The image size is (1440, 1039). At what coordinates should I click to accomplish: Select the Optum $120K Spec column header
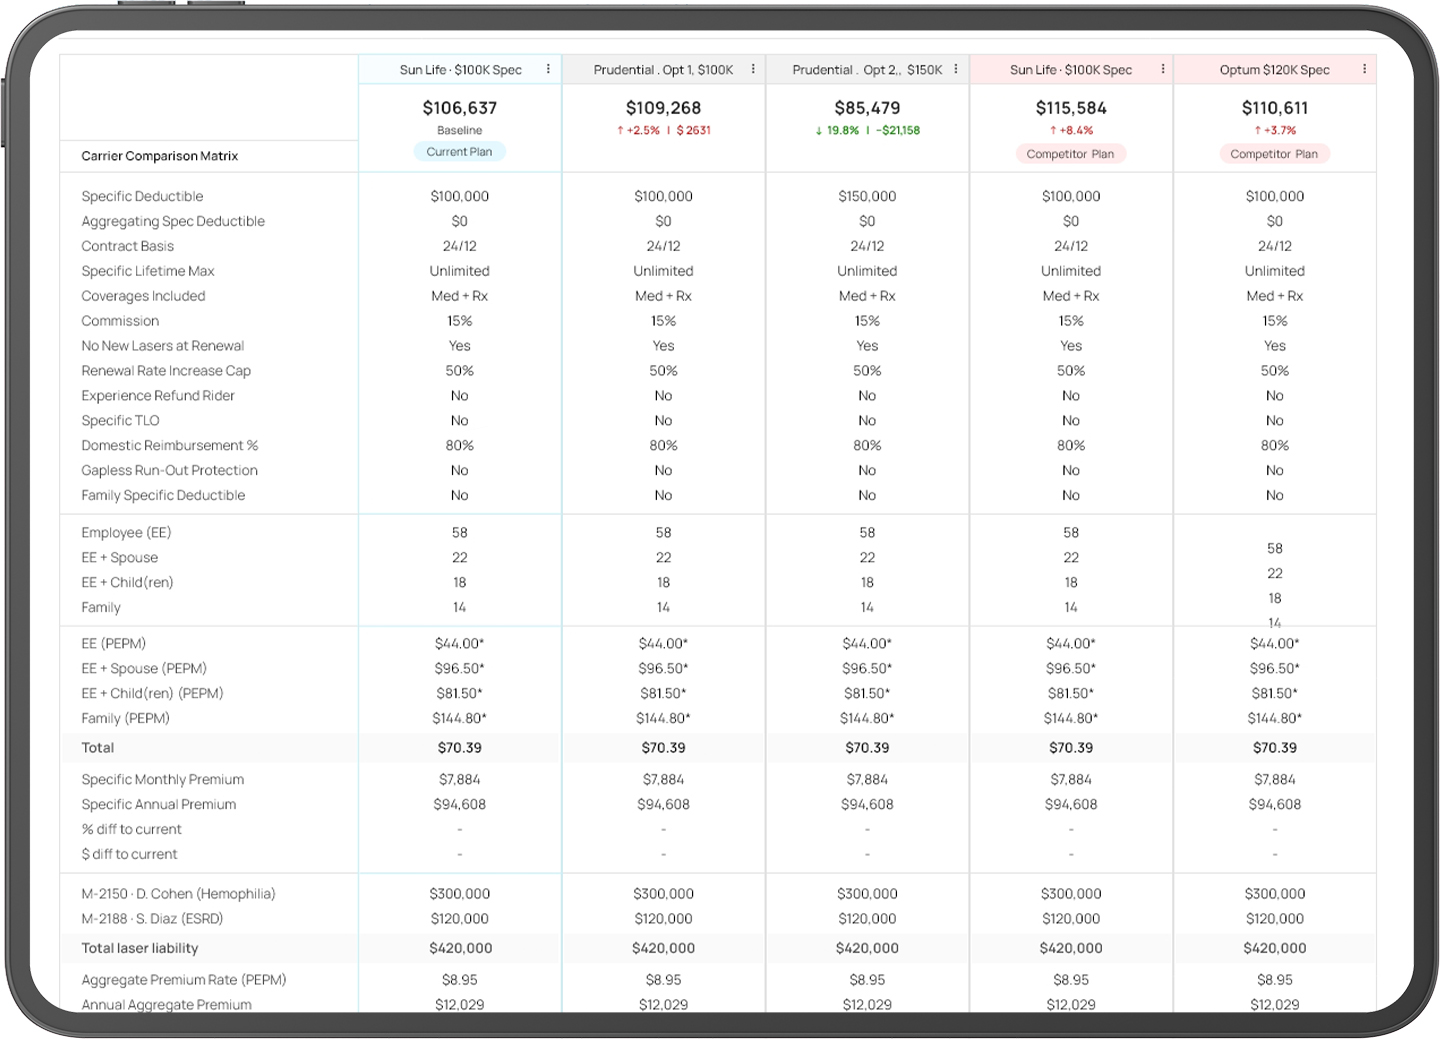[1274, 70]
